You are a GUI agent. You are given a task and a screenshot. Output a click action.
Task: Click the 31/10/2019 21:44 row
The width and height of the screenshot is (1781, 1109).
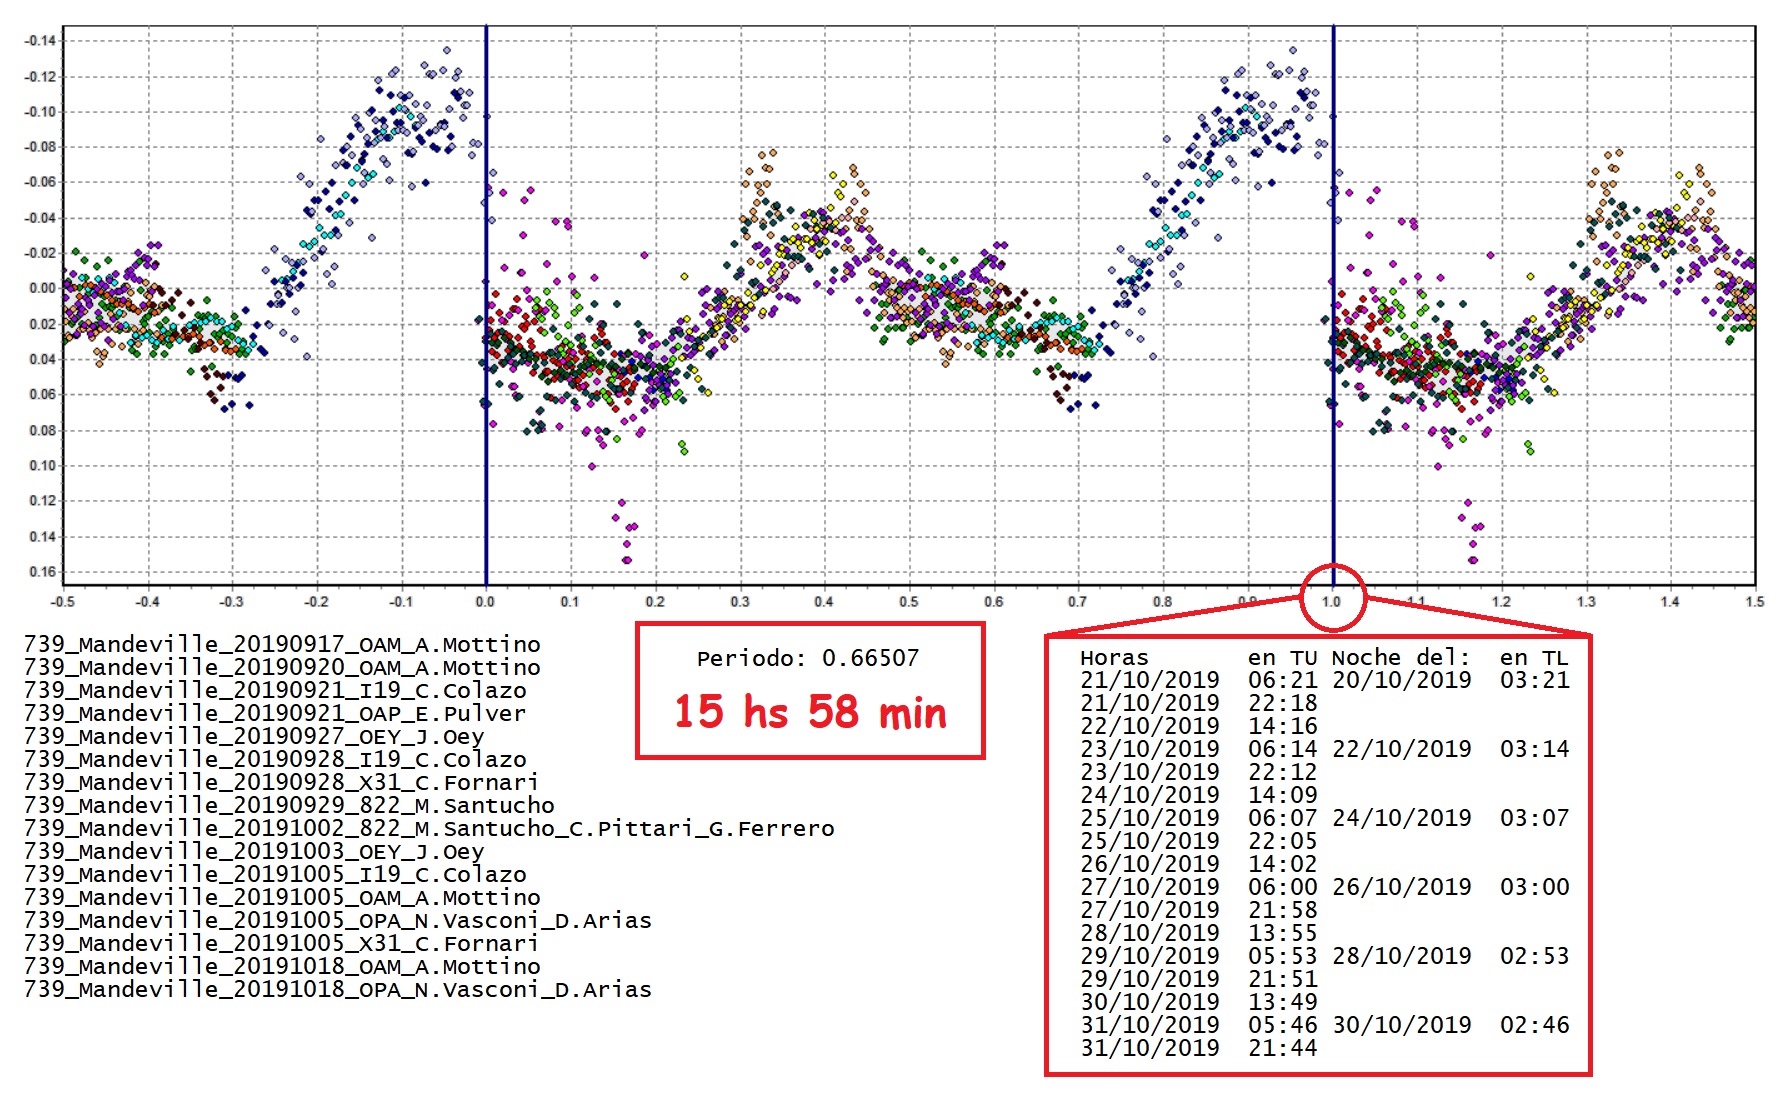tap(1198, 1048)
